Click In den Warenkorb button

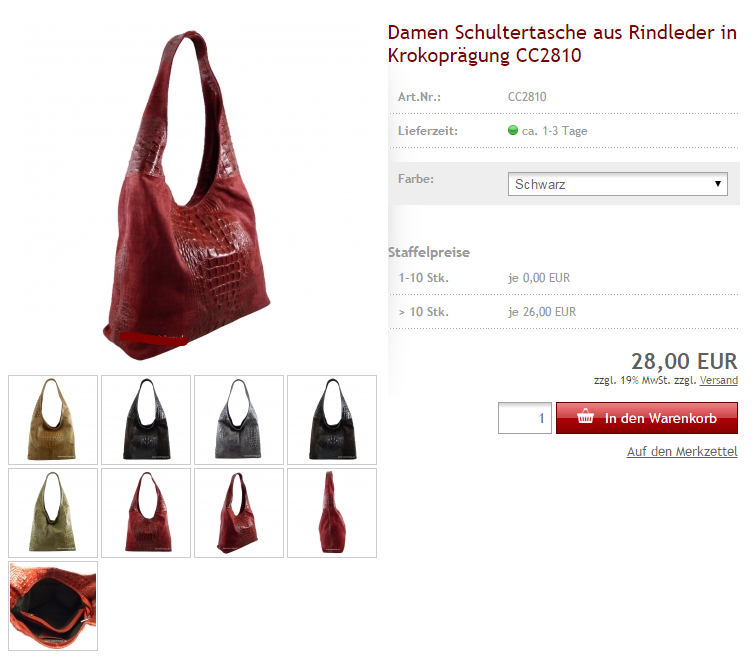(647, 418)
